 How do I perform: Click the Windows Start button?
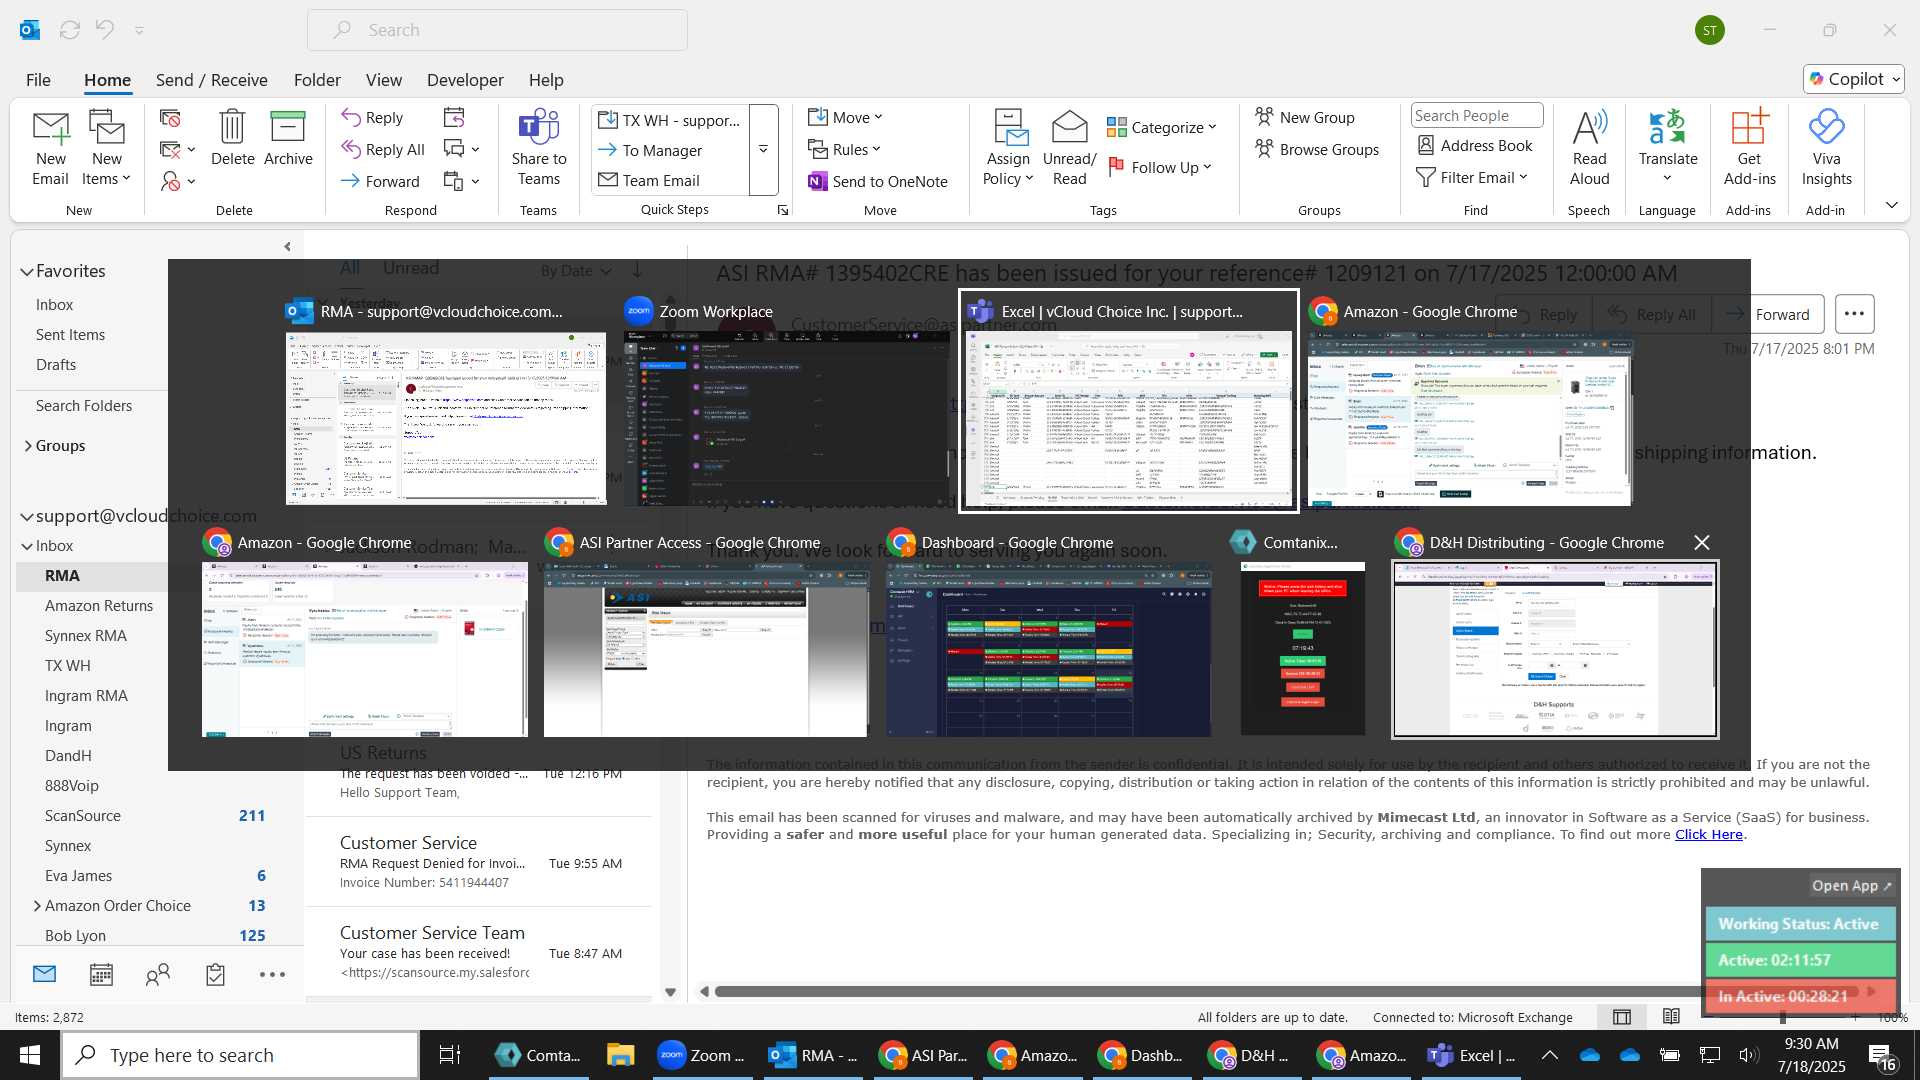click(x=30, y=1055)
